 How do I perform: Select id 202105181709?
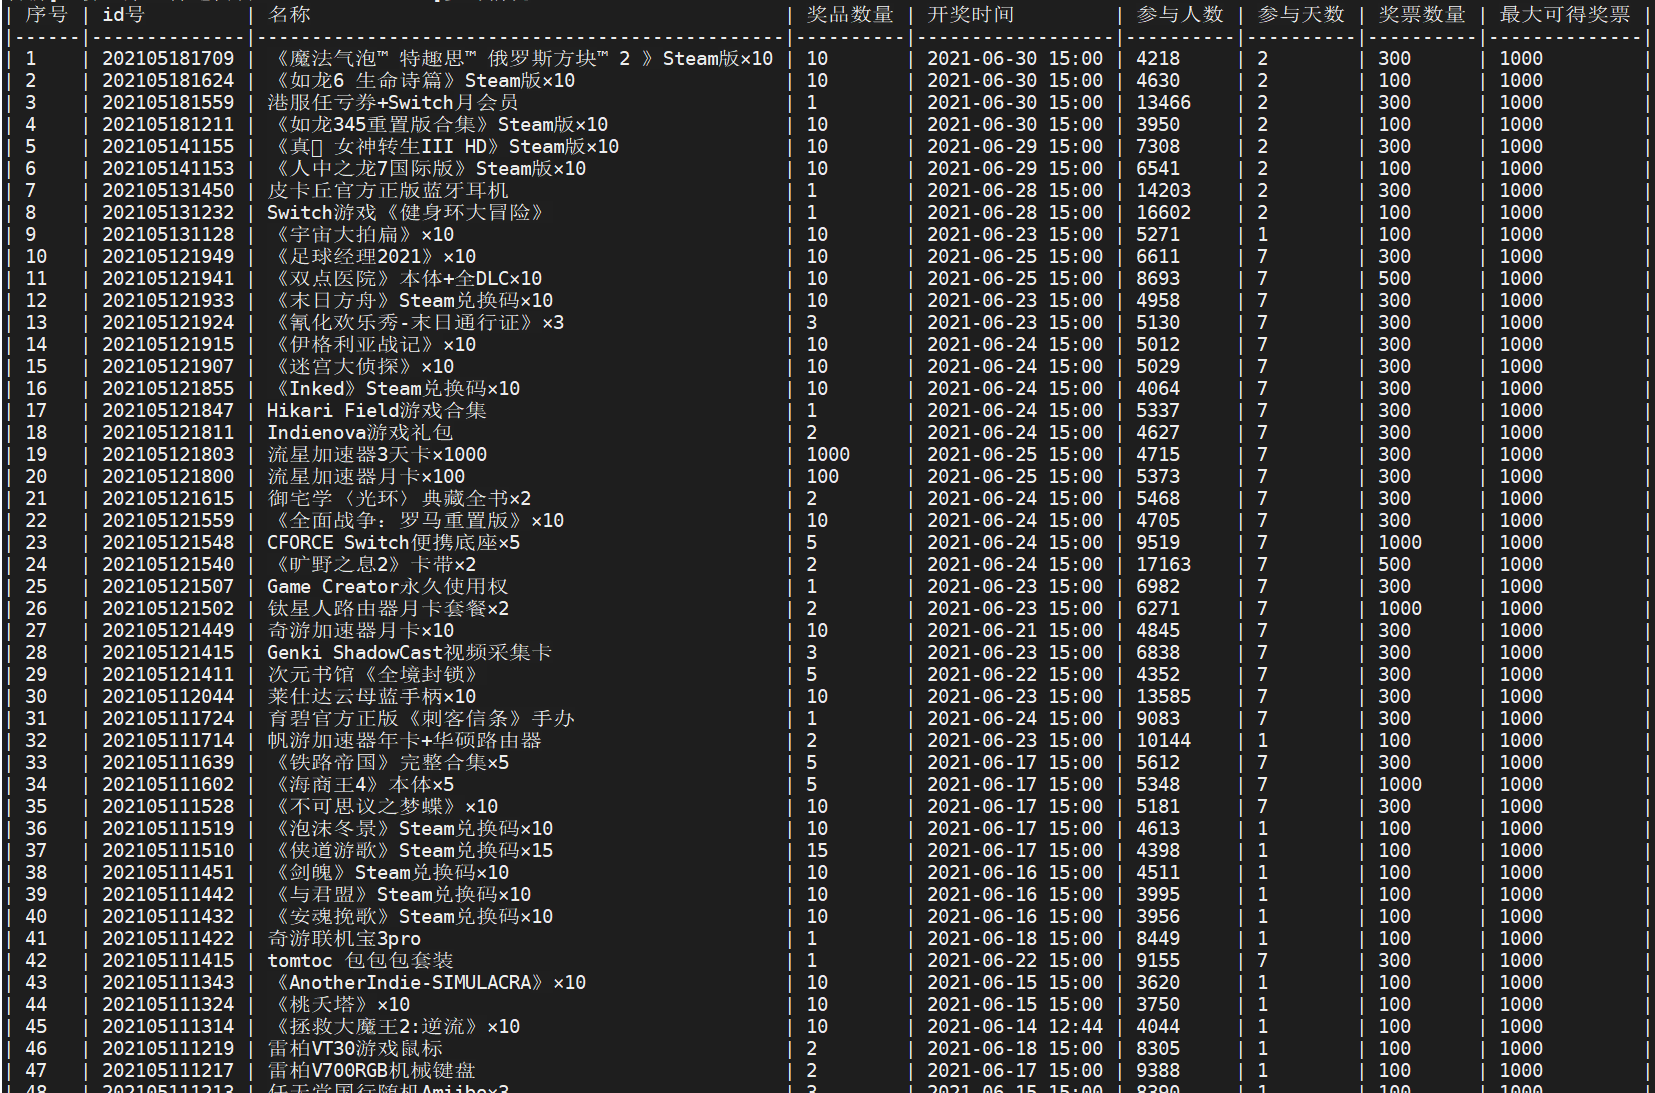click(168, 59)
